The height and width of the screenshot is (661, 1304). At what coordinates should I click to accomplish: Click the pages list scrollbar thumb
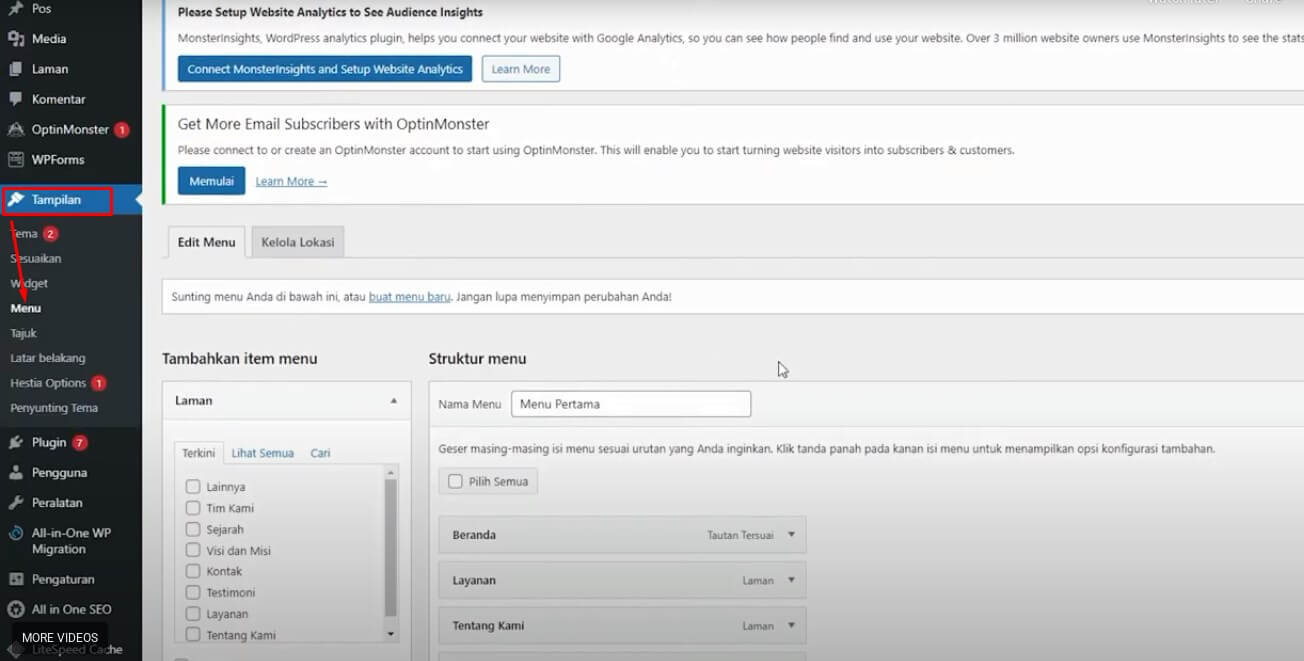point(391,547)
